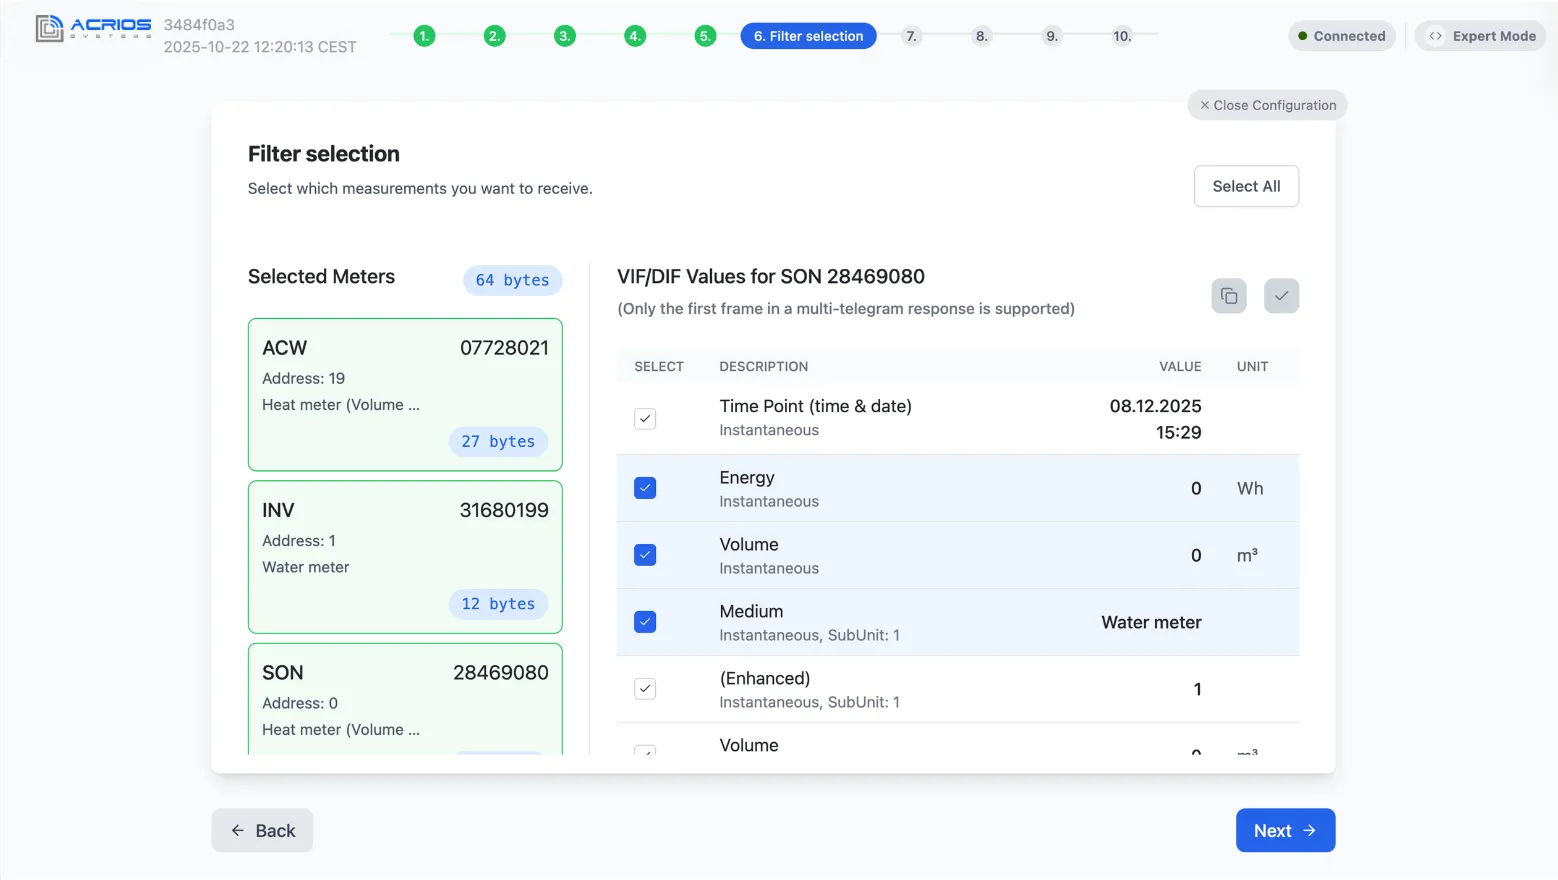Click the 64 bytes total badge

(512, 280)
